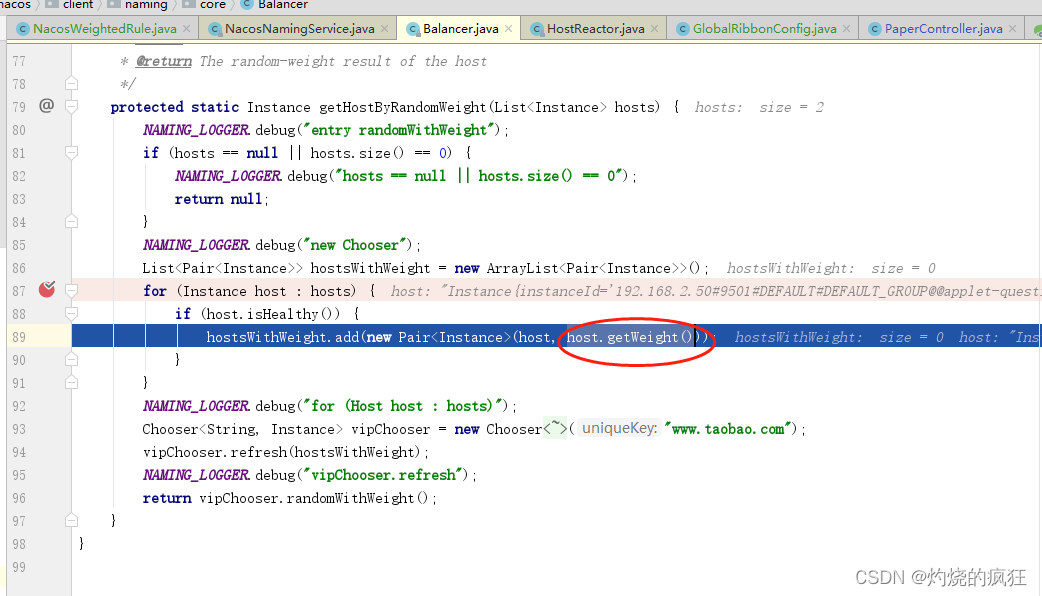Close the HostReactor.java tab
Image resolution: width=1042 pixels, height=596 pixels.
(x=655, y=29)
